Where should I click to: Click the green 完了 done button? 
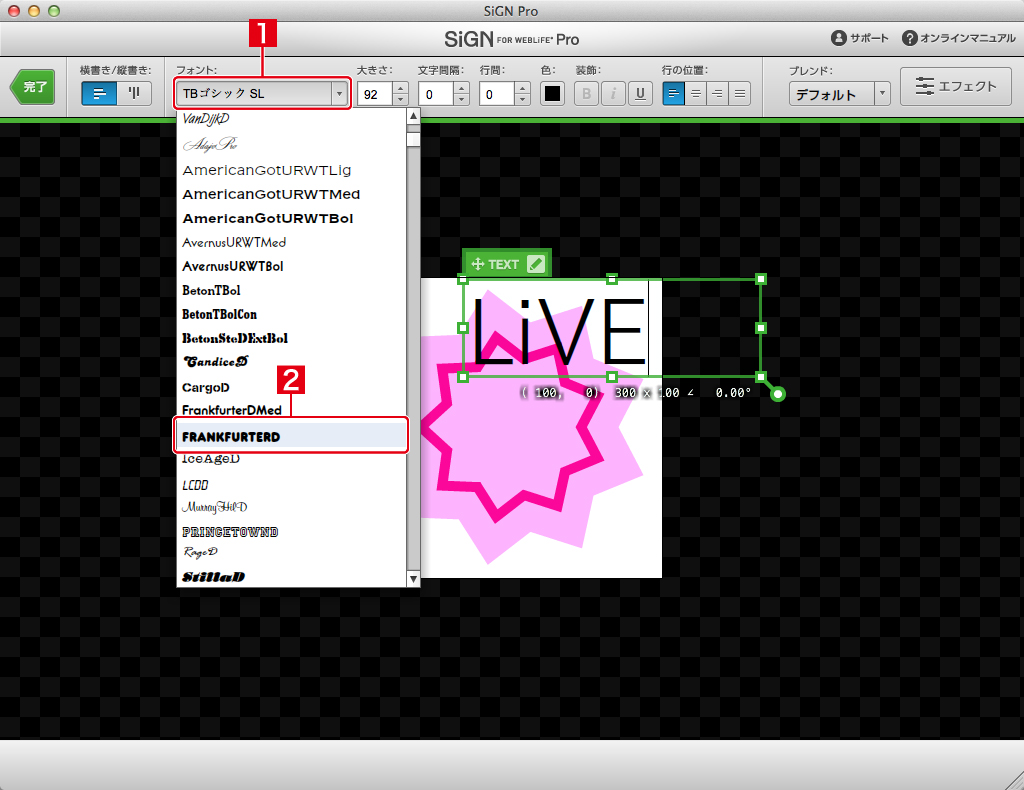point(33,87)
